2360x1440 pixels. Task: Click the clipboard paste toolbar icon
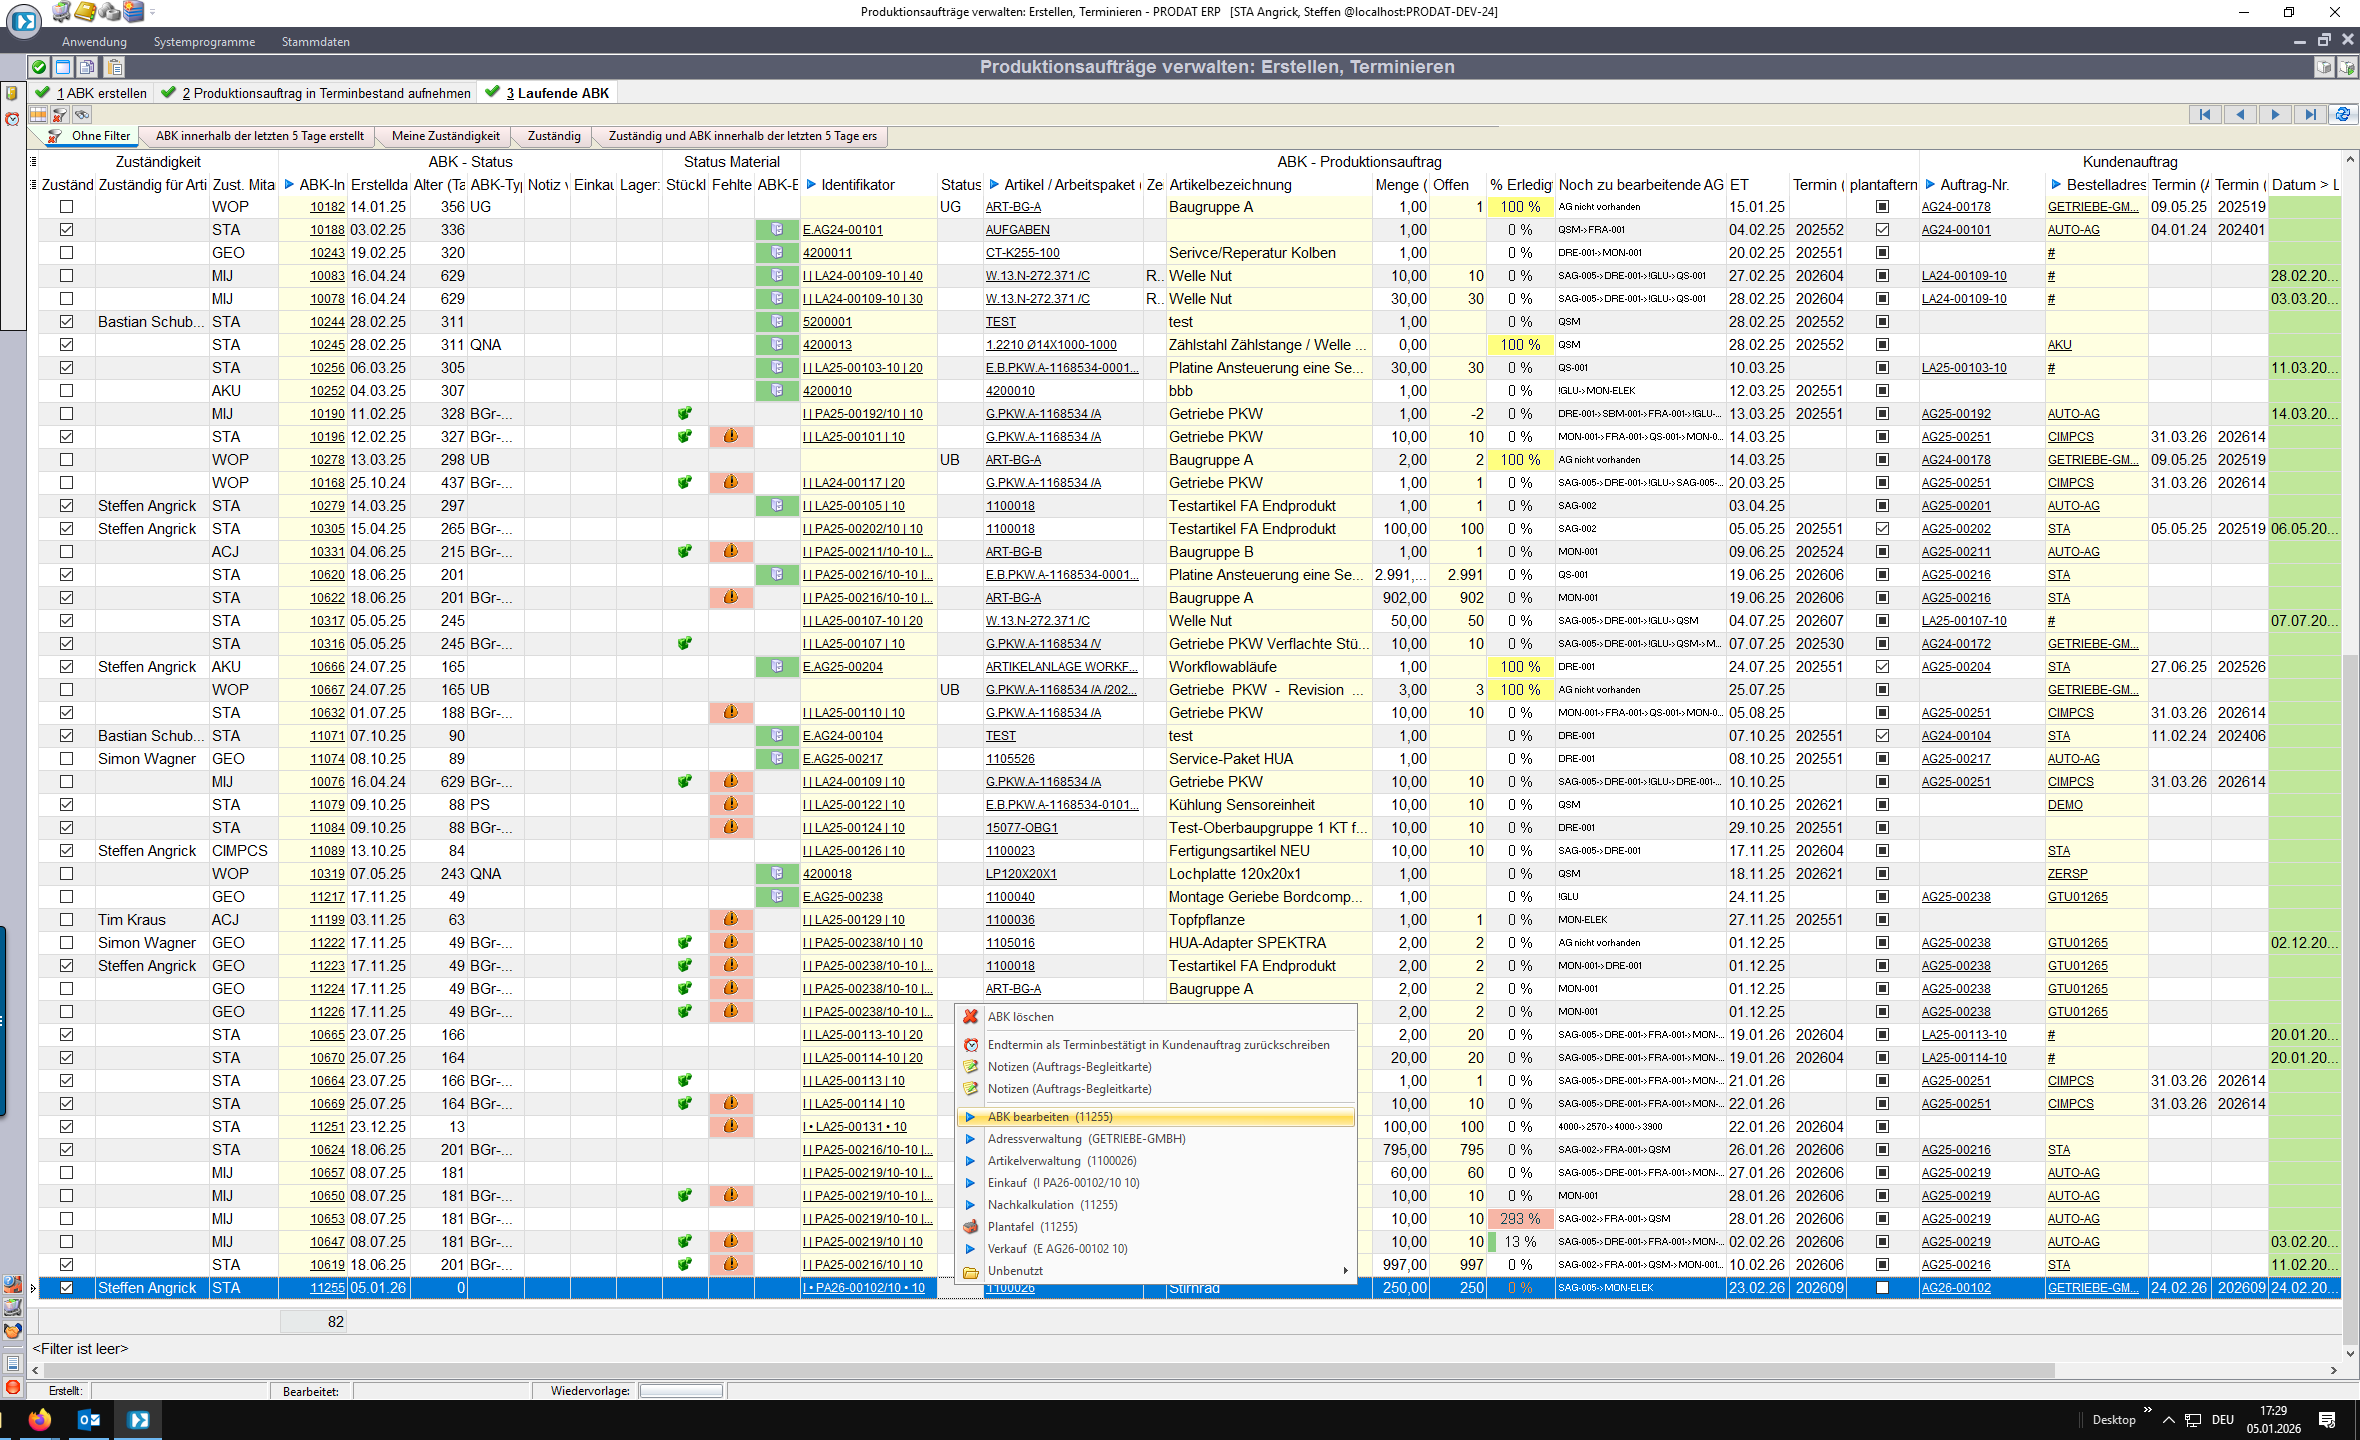tap(114, 67)
